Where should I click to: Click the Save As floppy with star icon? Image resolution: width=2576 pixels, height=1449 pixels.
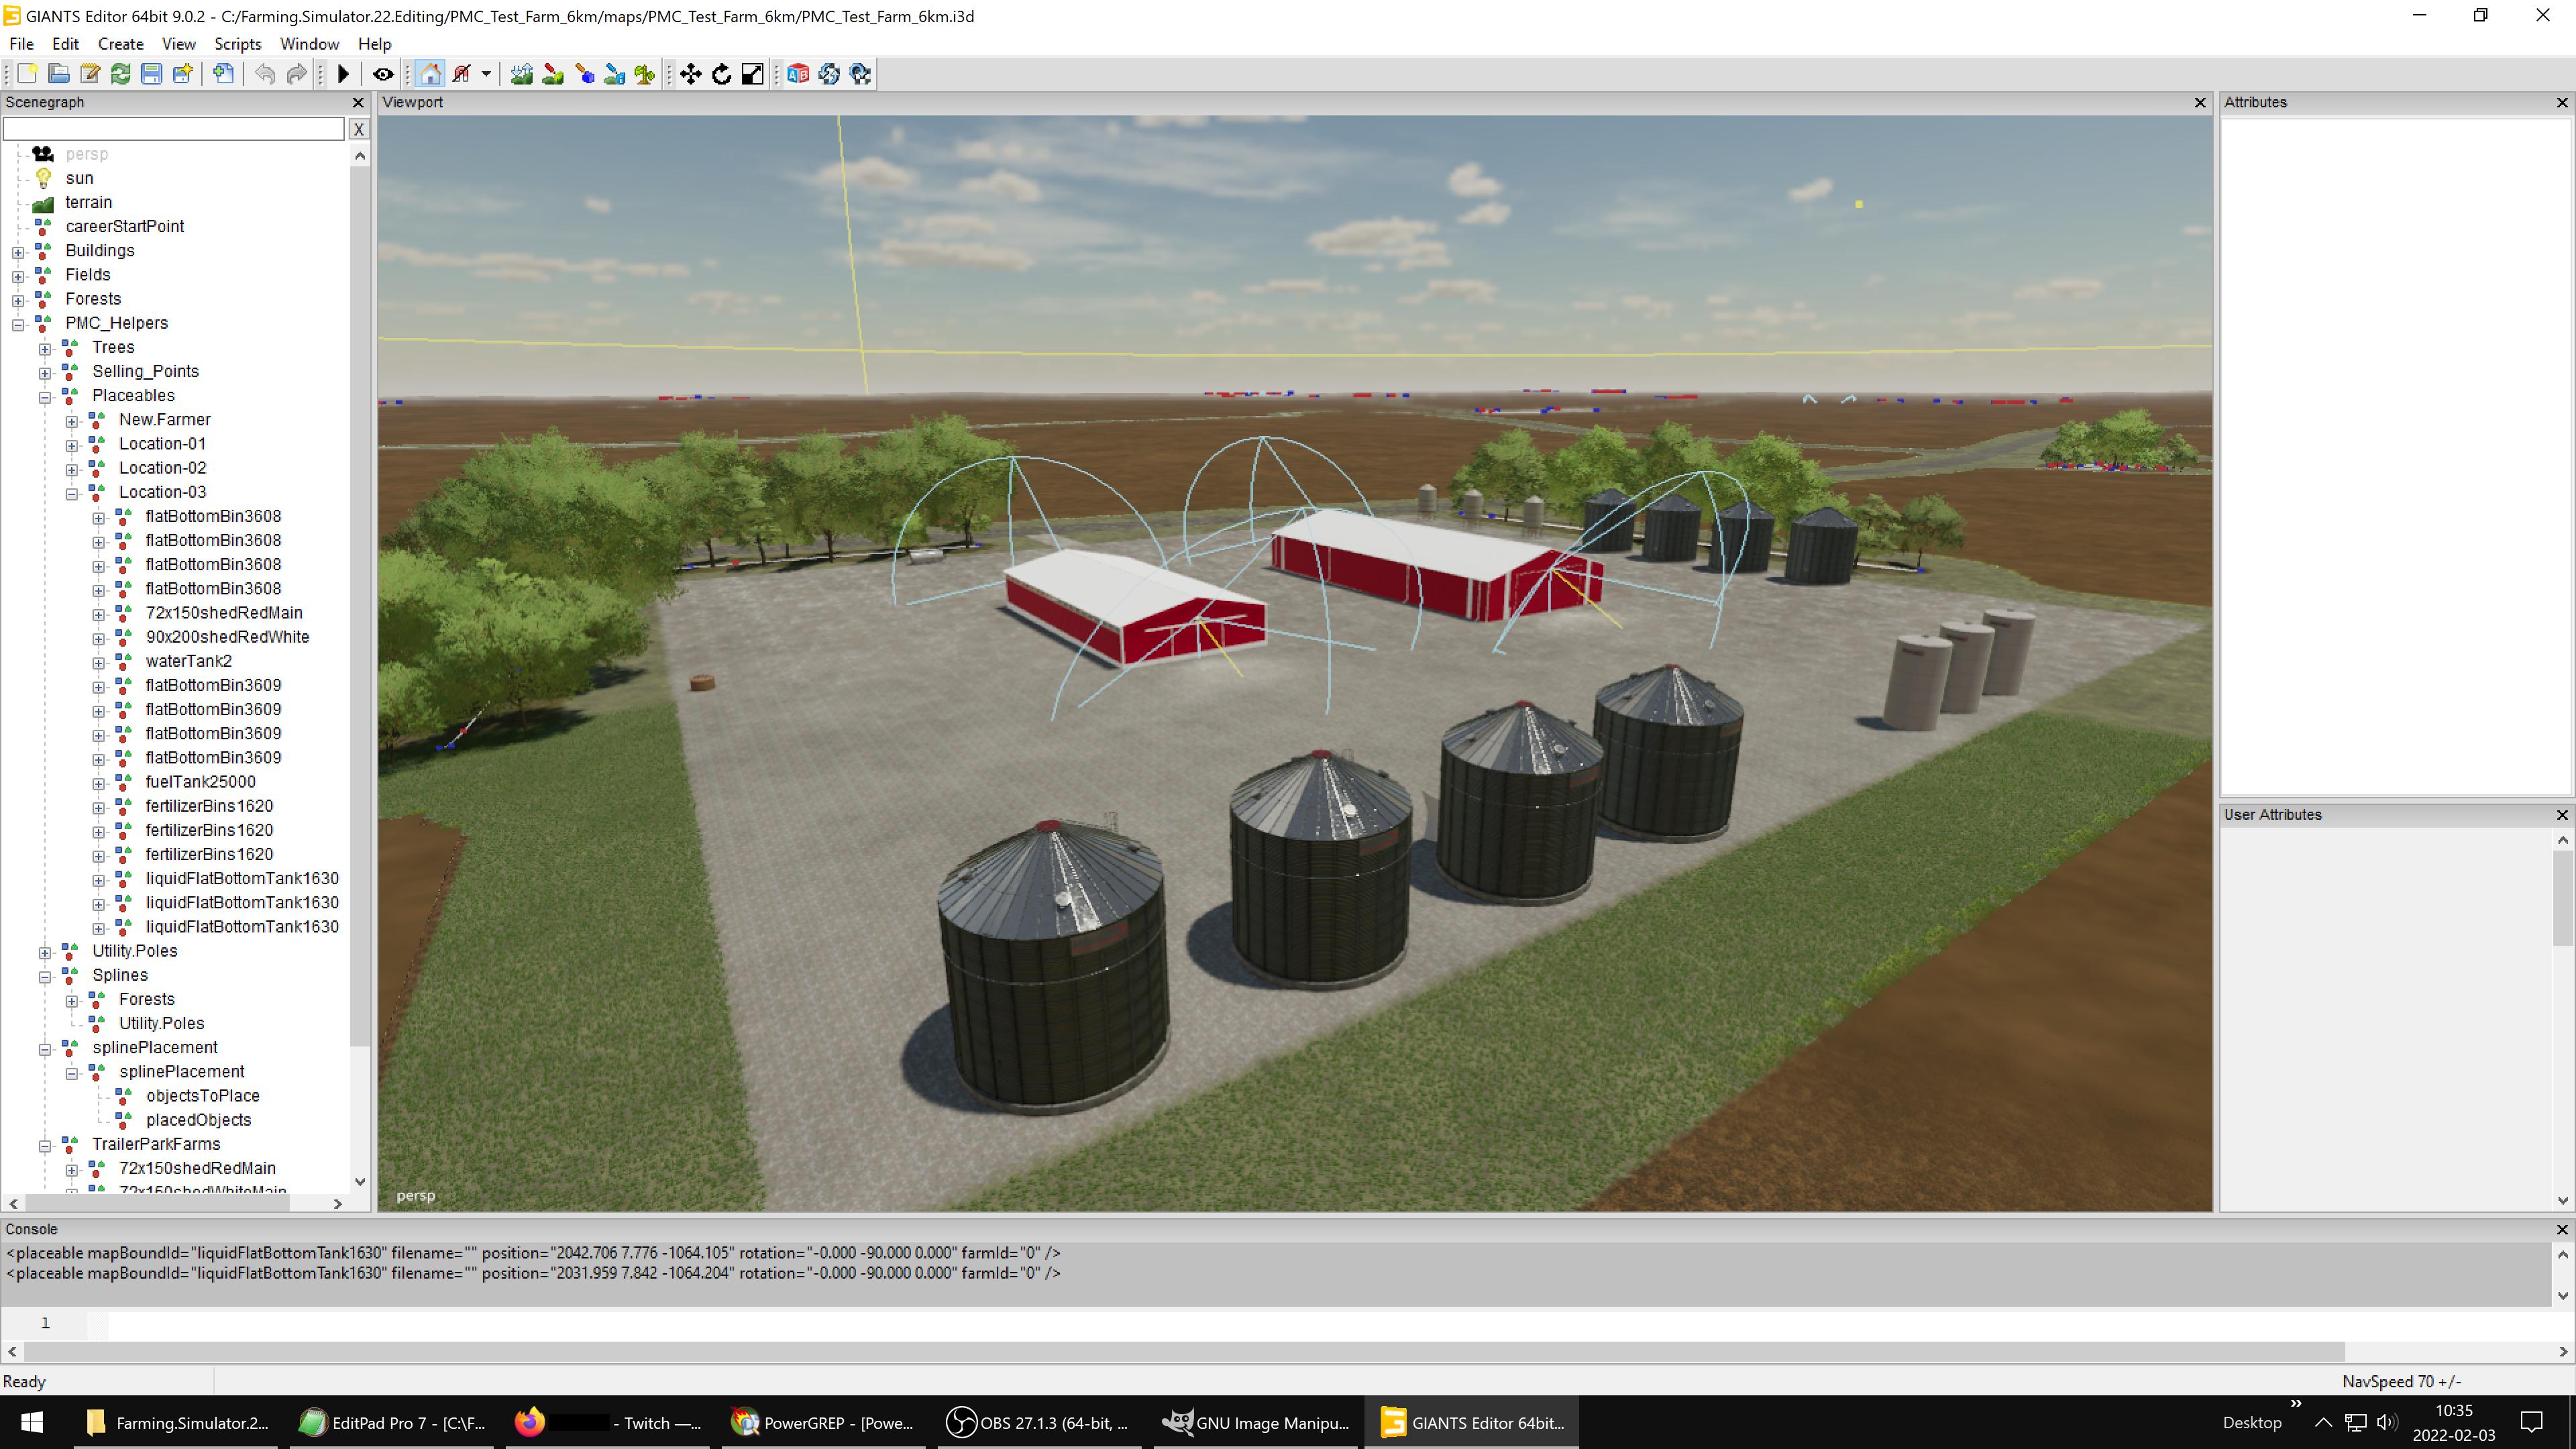(x=182, y=74)
